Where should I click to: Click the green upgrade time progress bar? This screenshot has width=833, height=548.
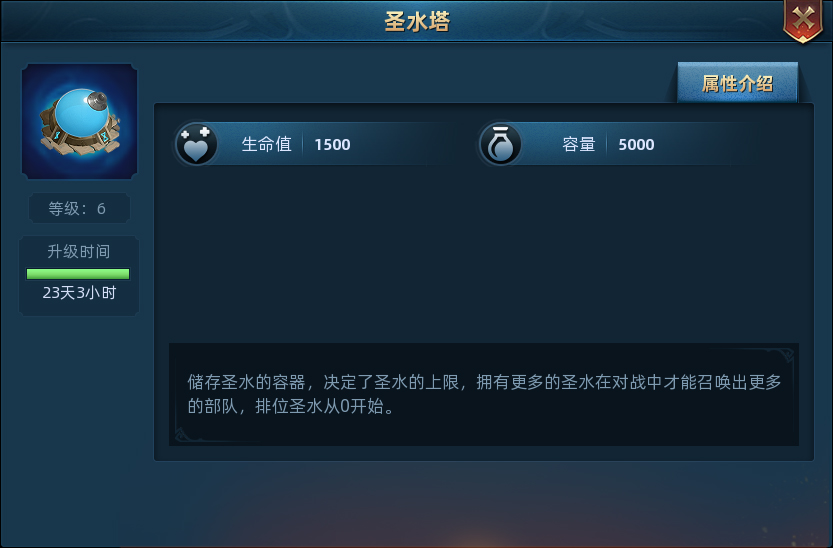click(78, 273)
